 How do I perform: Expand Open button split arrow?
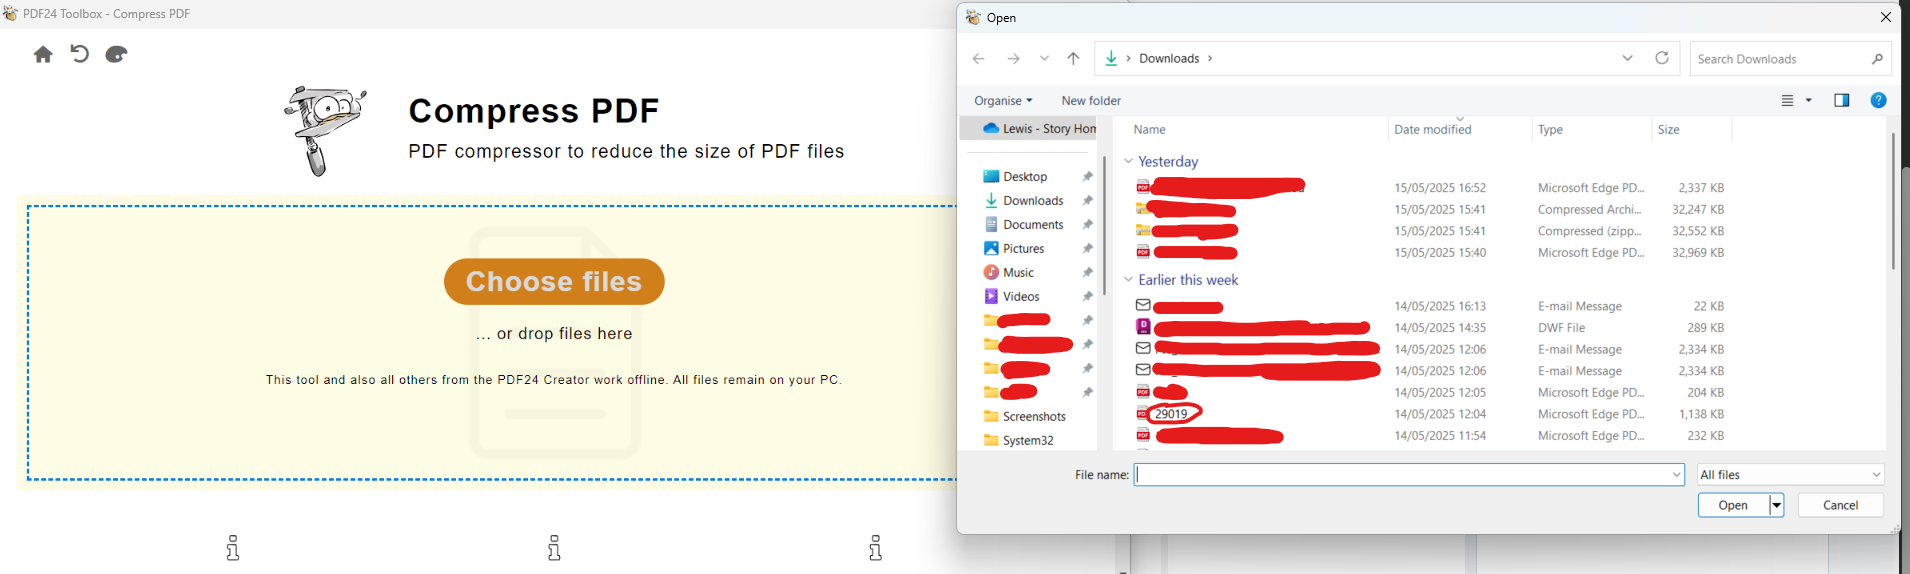(x=1777, y=506)
